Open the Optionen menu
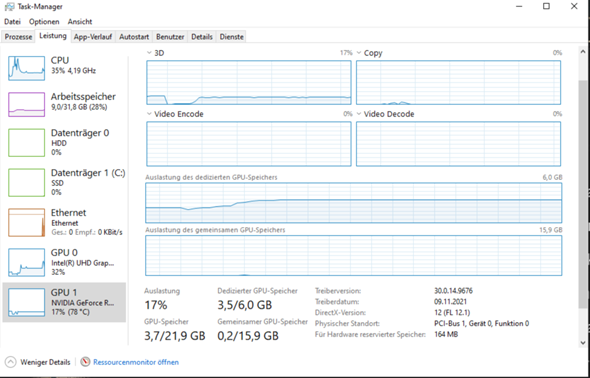 [x=44, y=21]
